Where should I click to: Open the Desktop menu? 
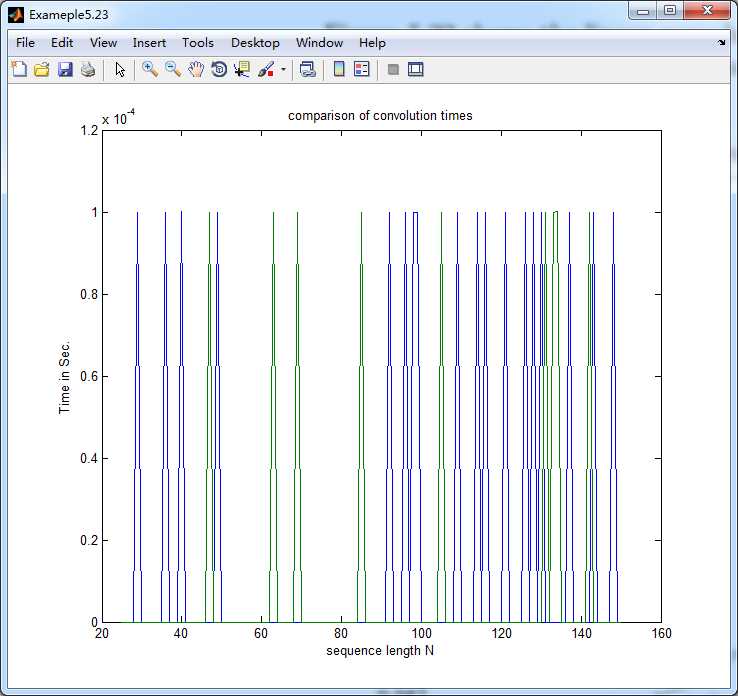tap(255, 43)
